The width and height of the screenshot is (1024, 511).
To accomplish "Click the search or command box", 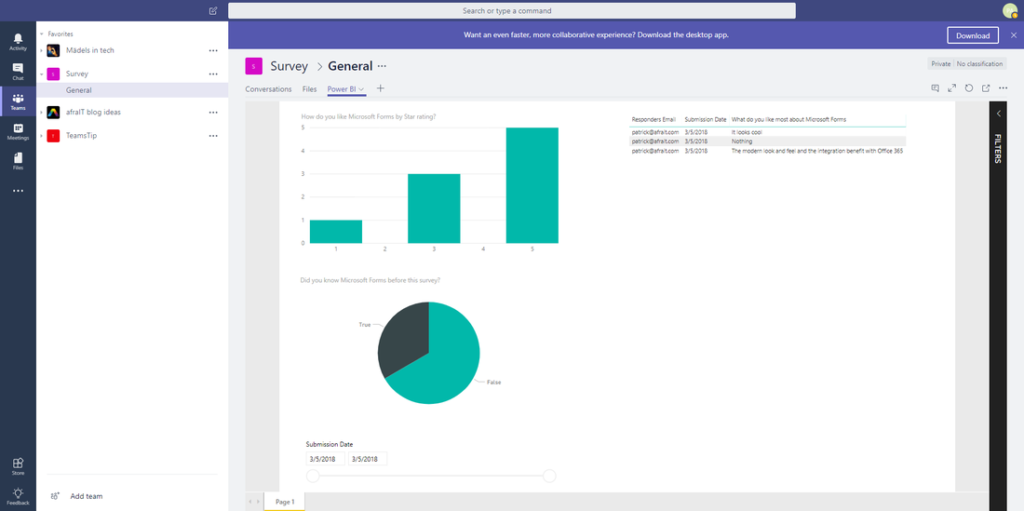I will 511,10.
